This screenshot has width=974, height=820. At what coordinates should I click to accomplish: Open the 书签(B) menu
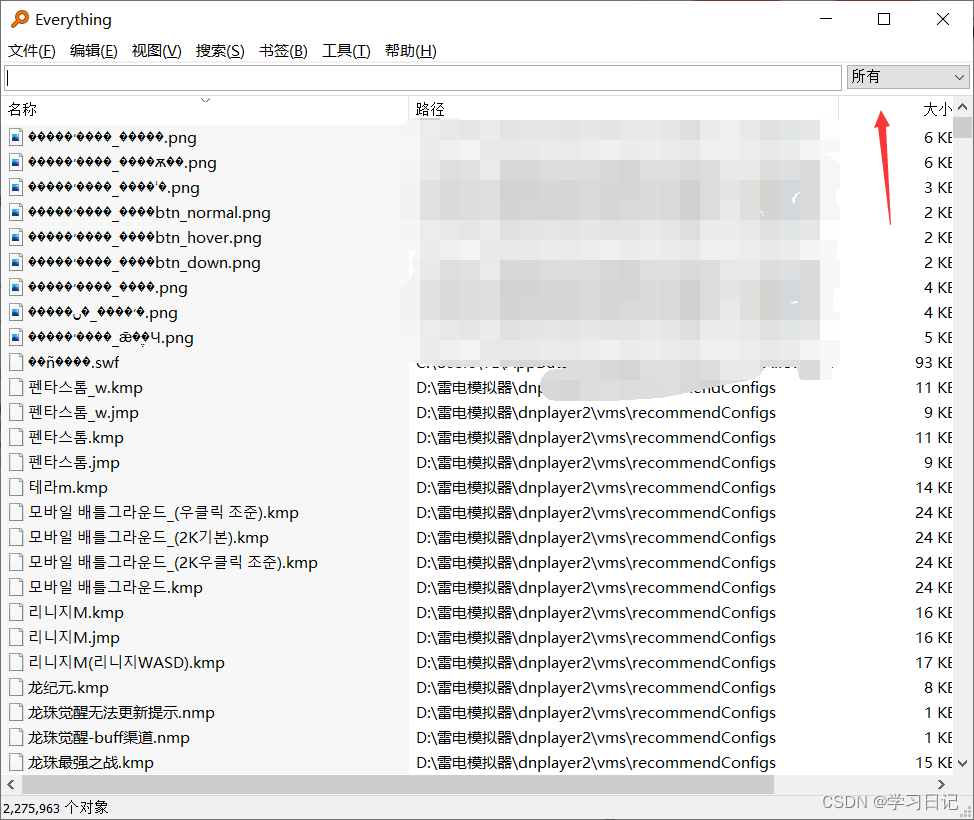tap(283, 51)
